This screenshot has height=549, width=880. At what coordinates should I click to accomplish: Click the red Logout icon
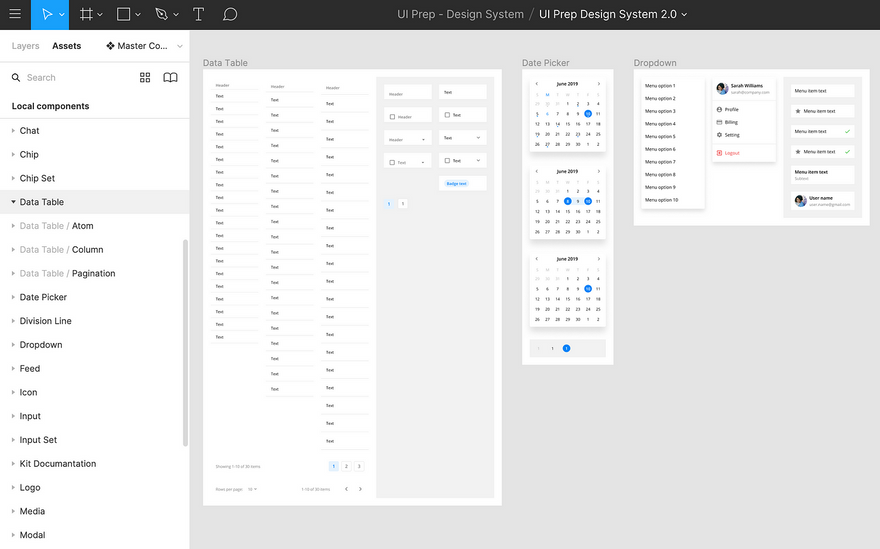[x=719, y=153]
